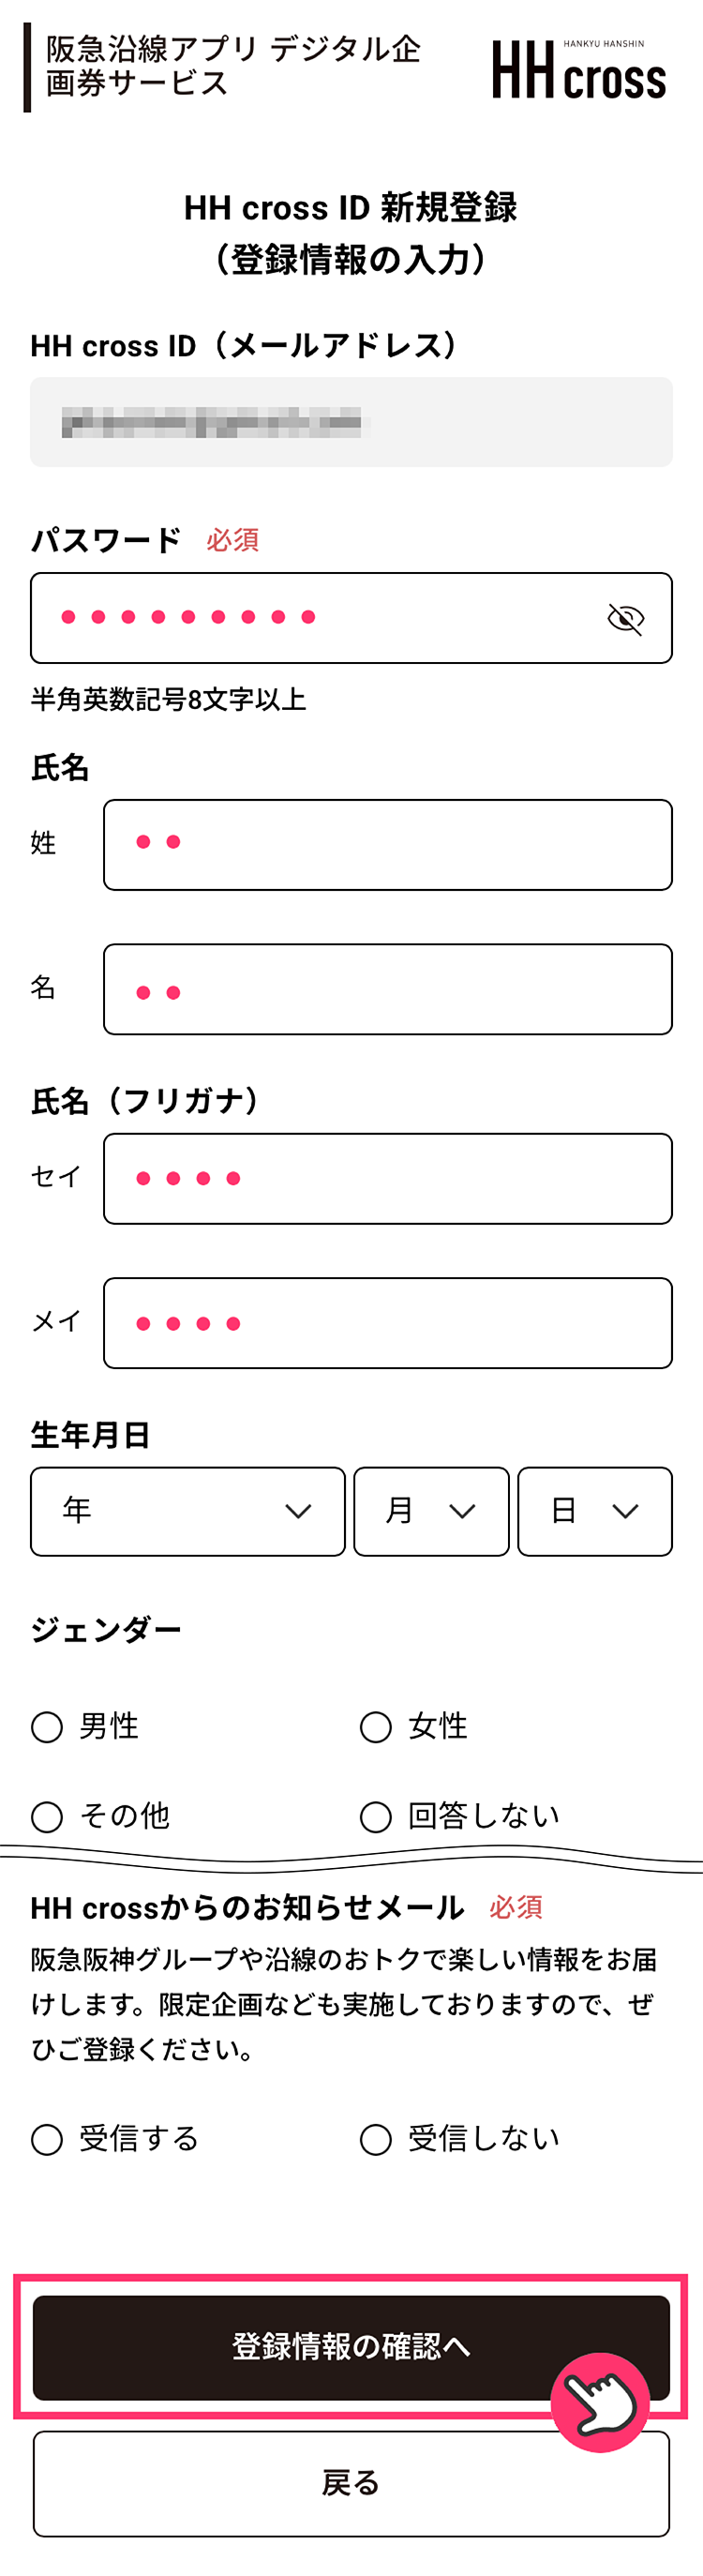Open the 年 birth year dropdown

(x=188, y=1510)
